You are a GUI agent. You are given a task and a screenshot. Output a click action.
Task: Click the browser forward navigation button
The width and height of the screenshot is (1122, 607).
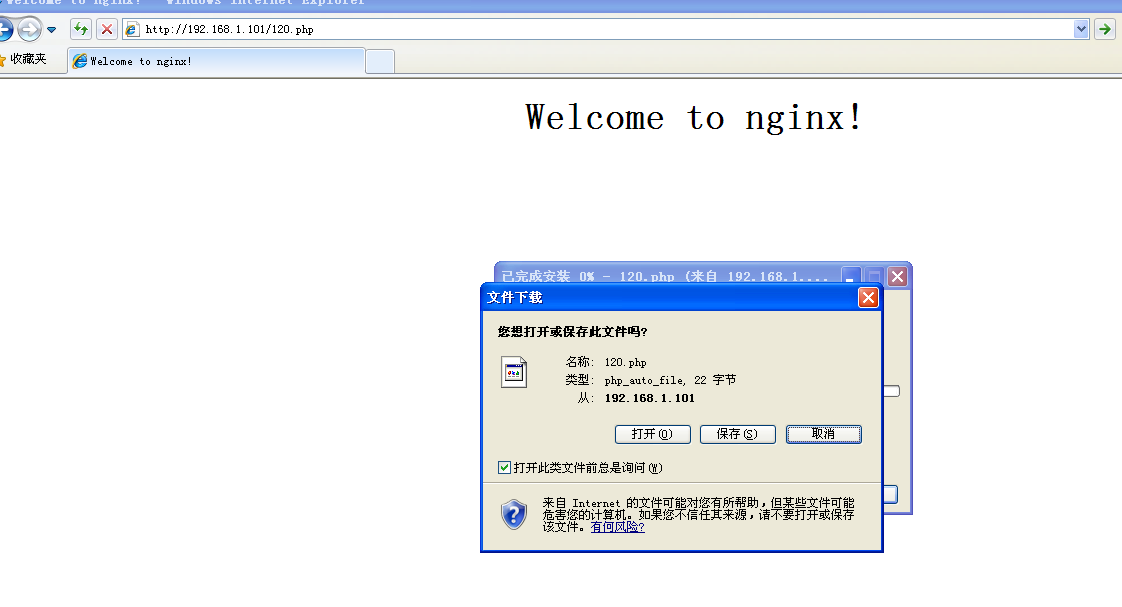[x=29, y=29]
